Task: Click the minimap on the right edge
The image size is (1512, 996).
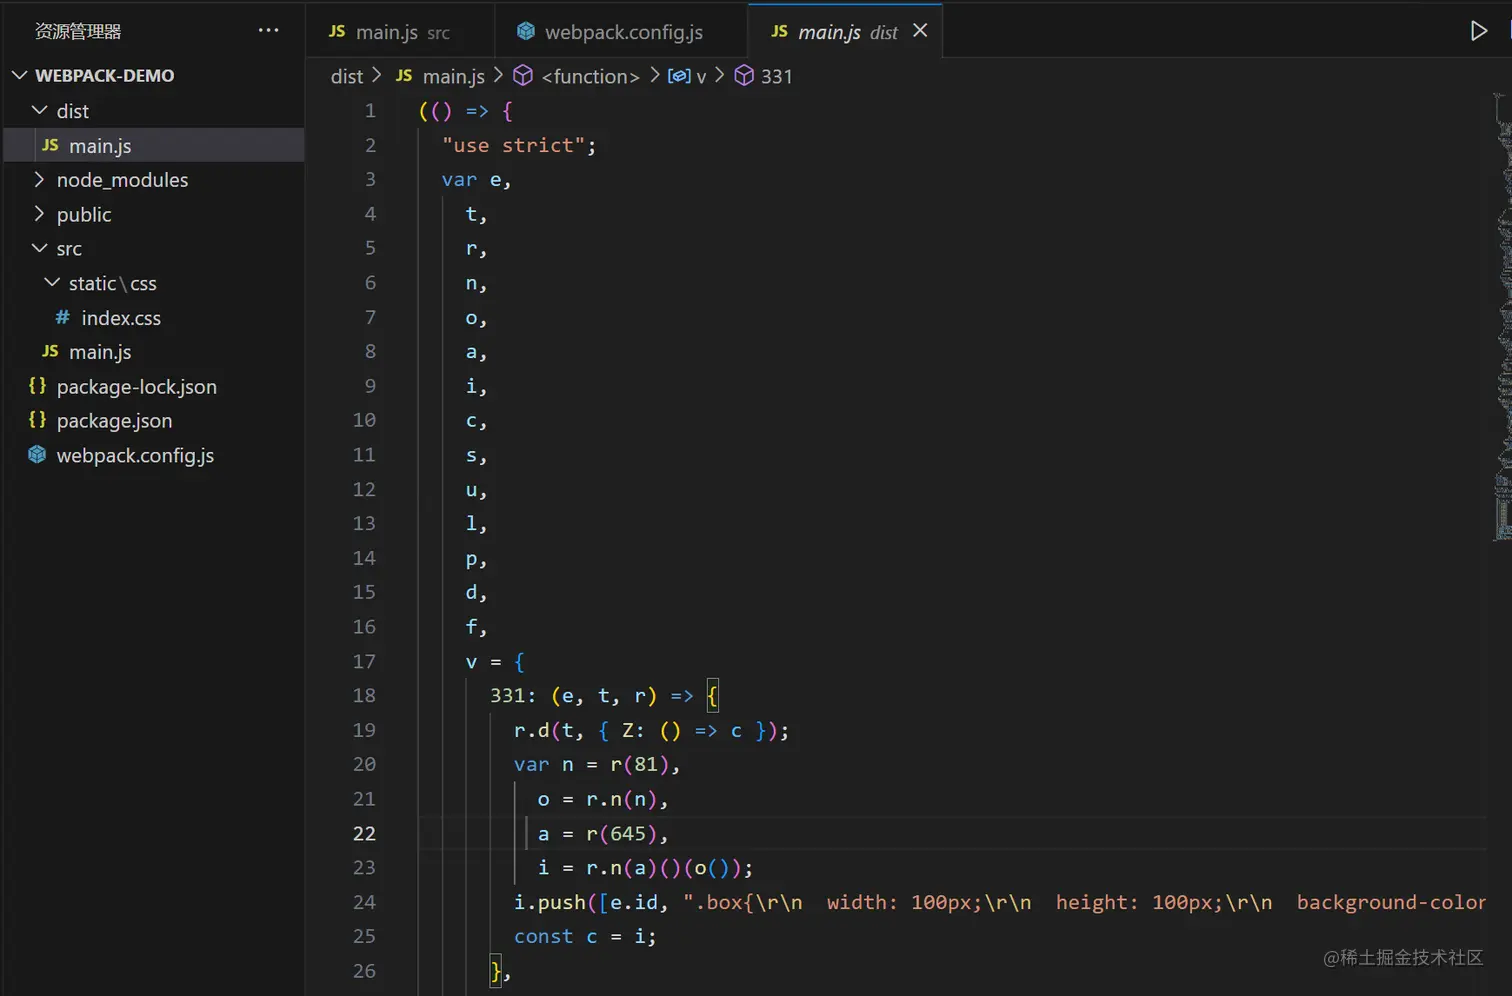Action: coord(1502,317)
